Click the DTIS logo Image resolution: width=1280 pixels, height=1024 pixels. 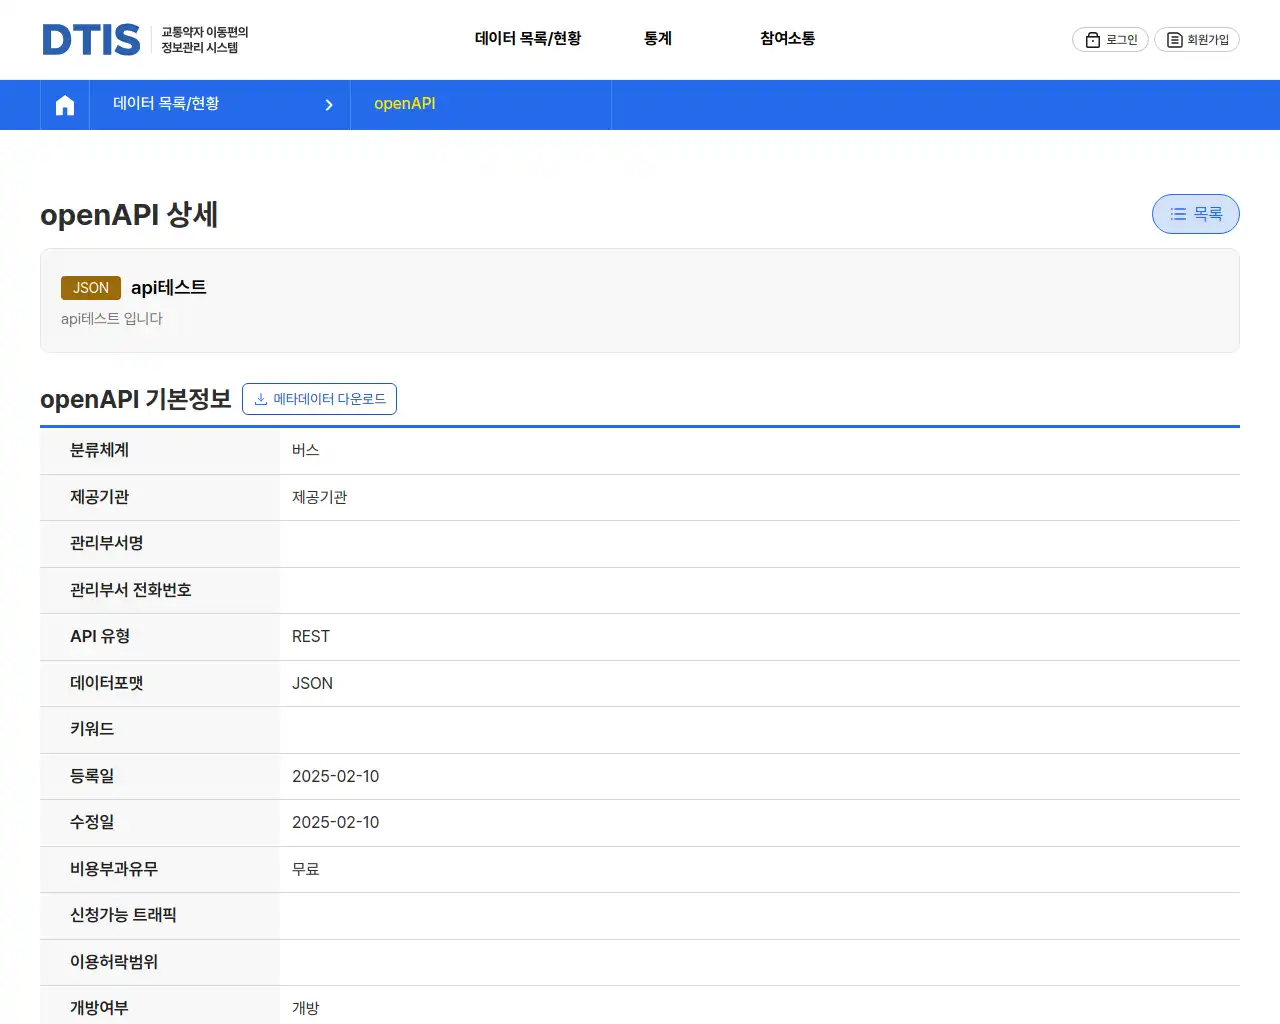[91, 39]
